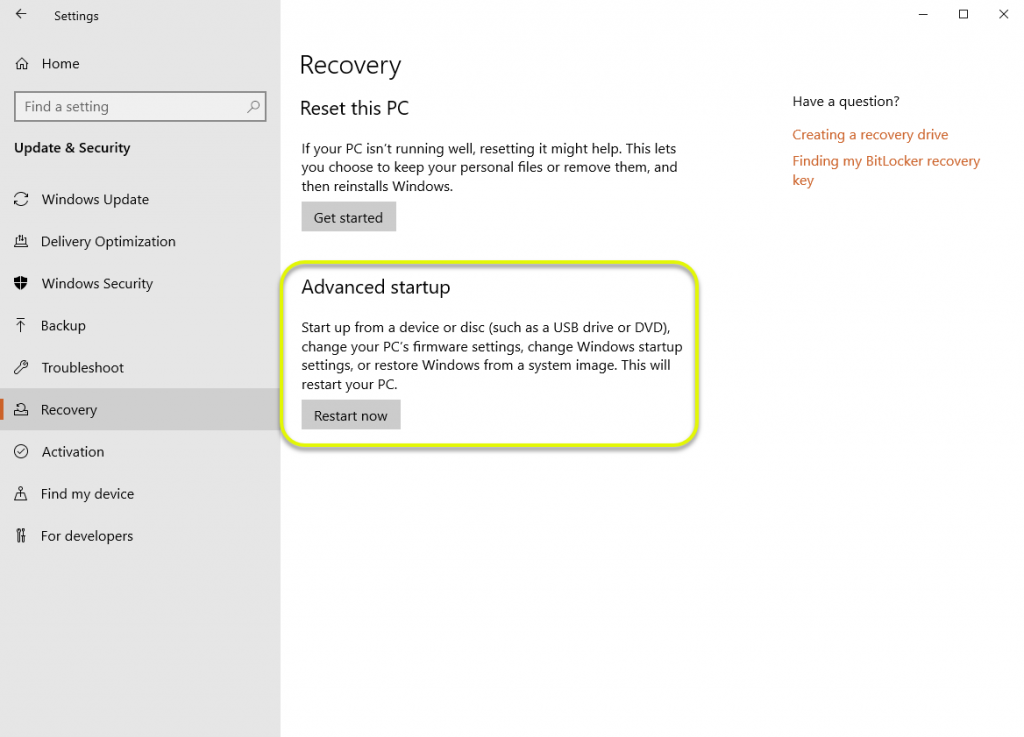
Task: Click the Find my device icon
Action: [x=21, y=494]
